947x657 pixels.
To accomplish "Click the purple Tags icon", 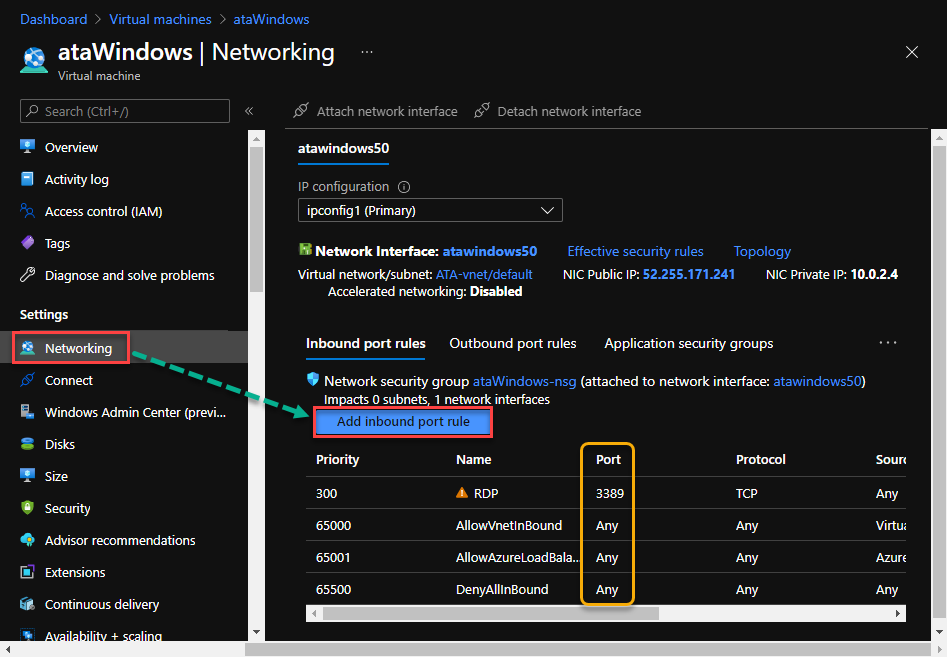I will tap(27, 243).
